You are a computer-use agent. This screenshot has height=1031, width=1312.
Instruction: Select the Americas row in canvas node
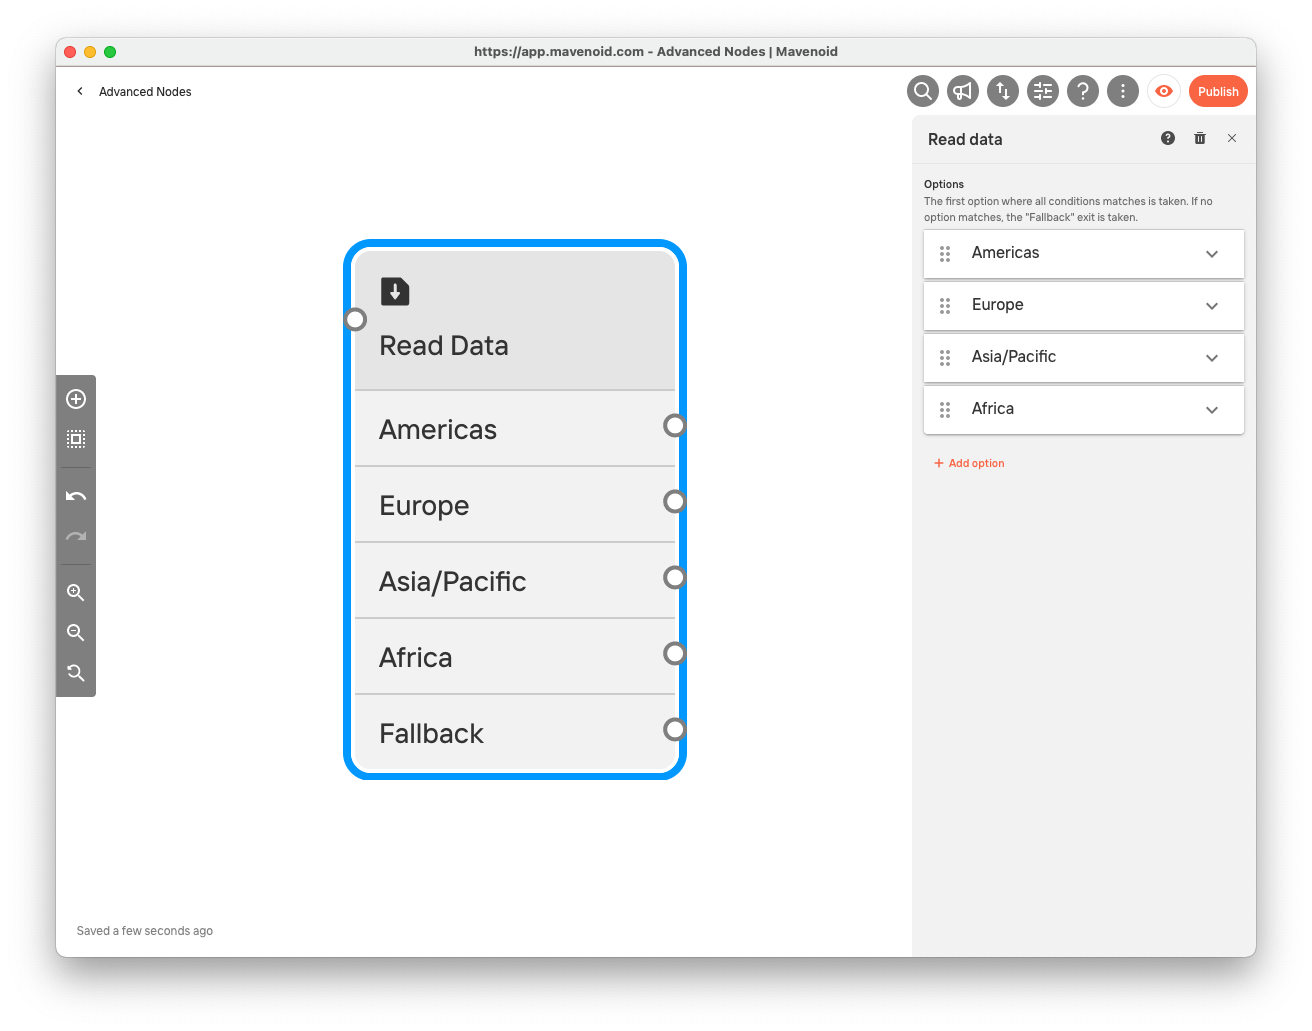click(x=515, y=429)
